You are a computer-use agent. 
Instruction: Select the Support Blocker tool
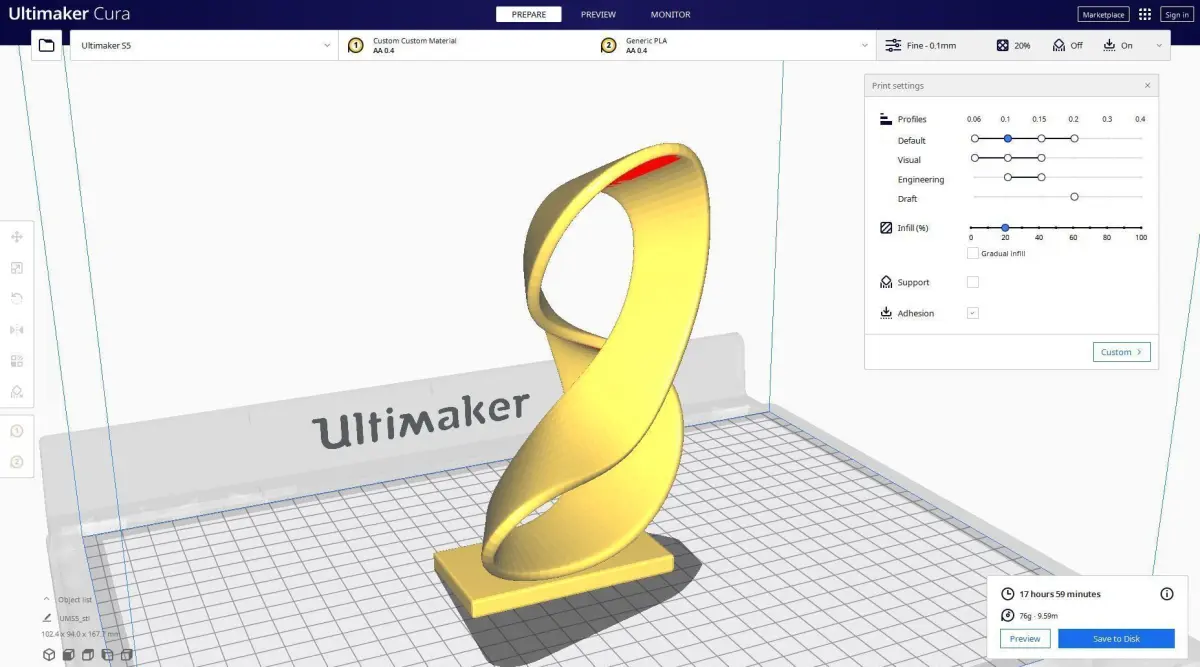tap(17, 392)
